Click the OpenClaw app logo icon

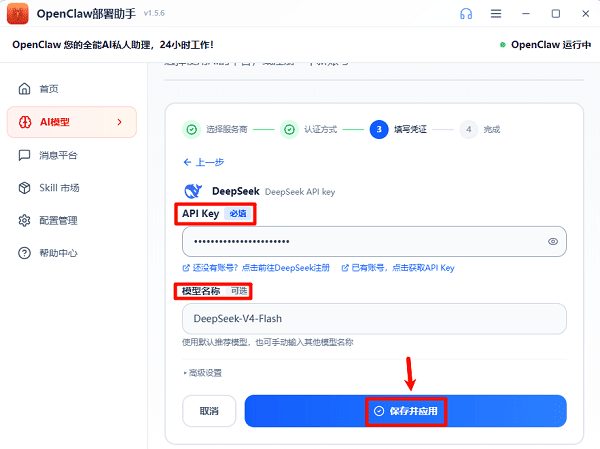[18, 13]
